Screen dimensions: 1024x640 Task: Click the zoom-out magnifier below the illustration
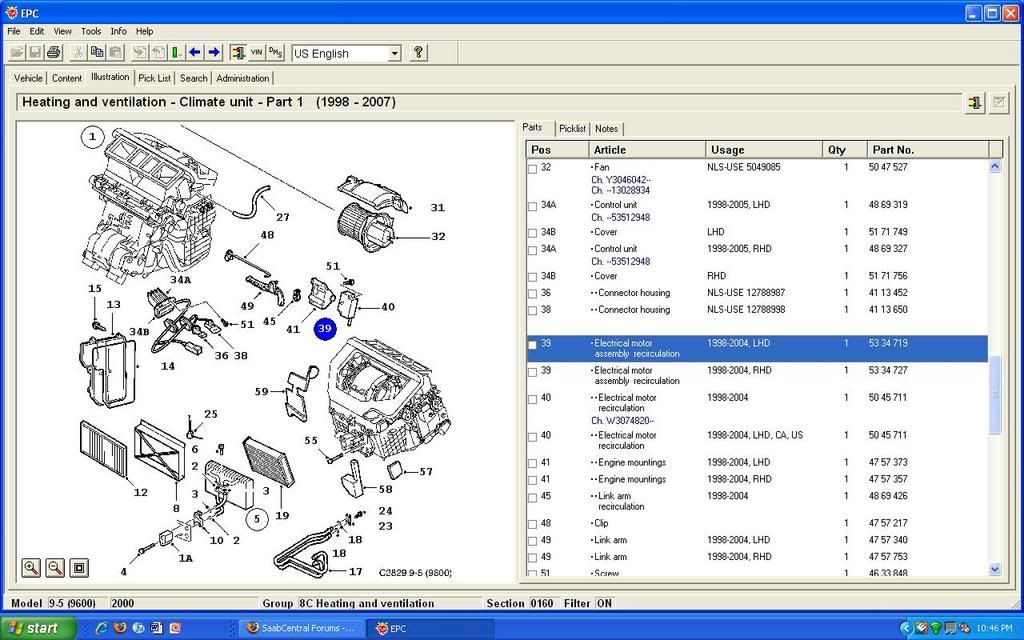[x=53, y=568]
